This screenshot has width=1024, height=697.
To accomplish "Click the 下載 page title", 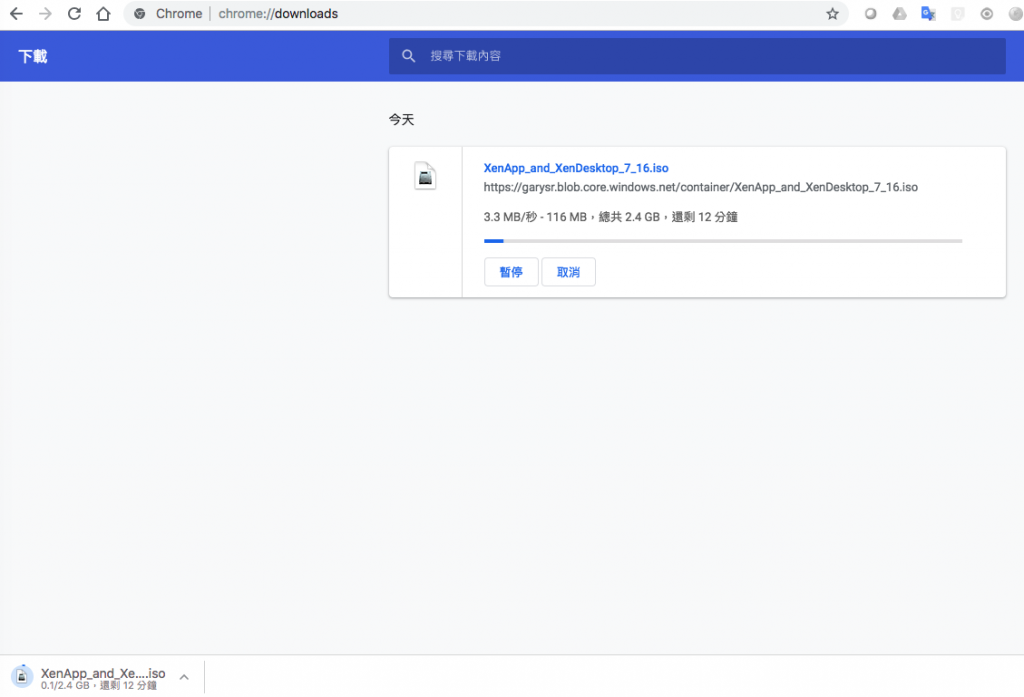I will click(33, 57).
